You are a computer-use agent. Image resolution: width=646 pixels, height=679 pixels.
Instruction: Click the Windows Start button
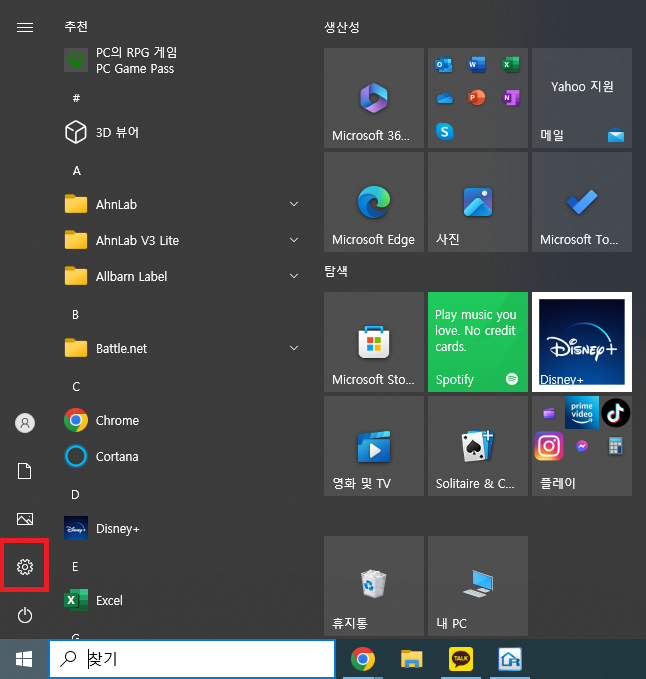click(x=24, y=660)
